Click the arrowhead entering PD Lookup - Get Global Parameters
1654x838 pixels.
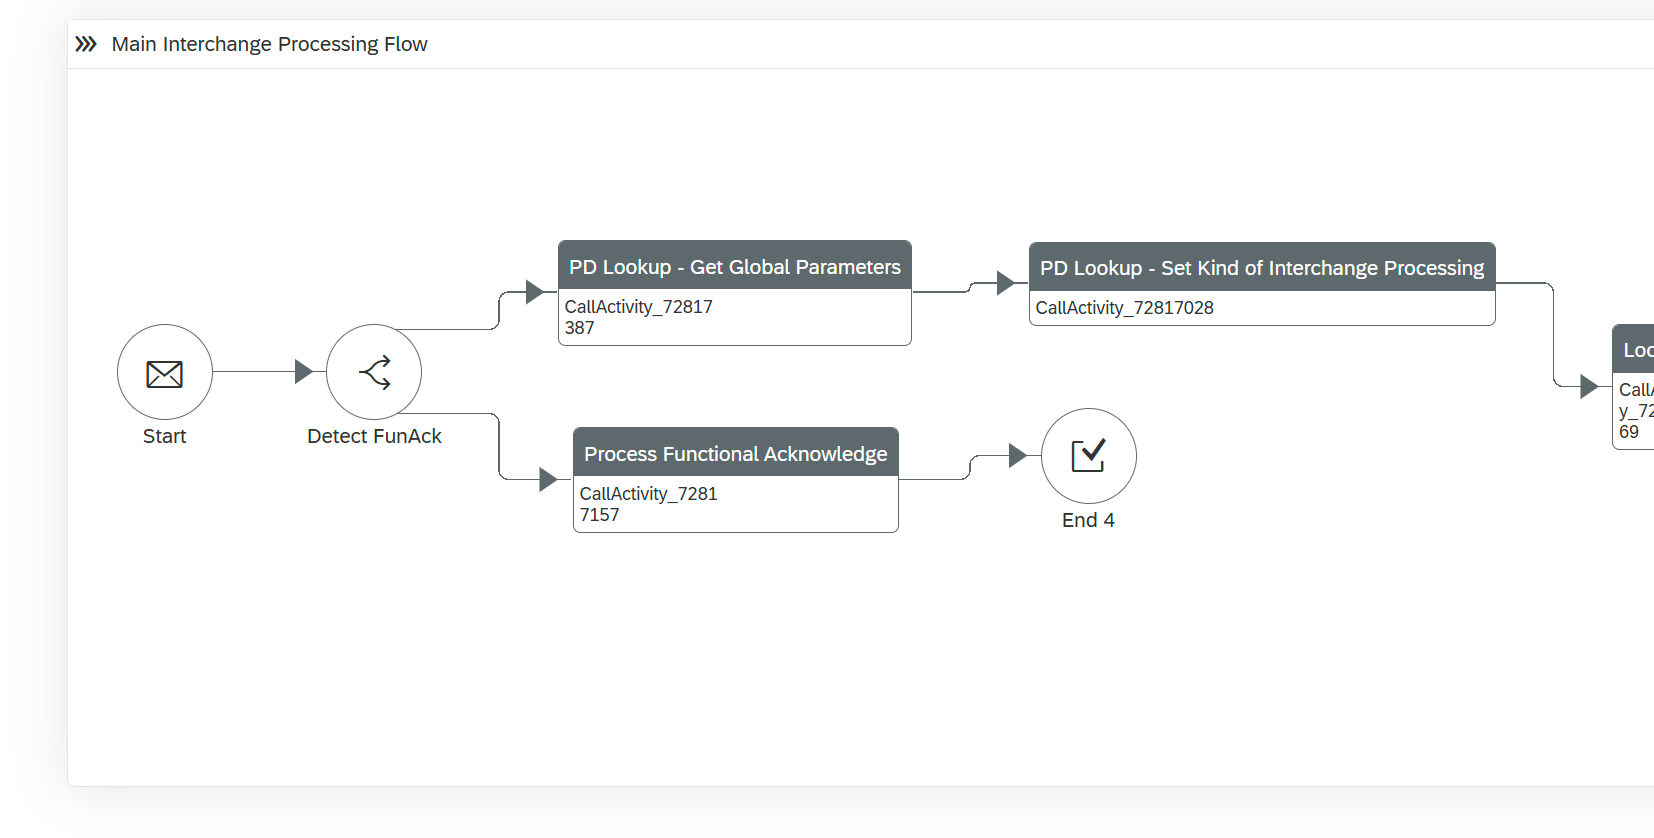[535, 292]
